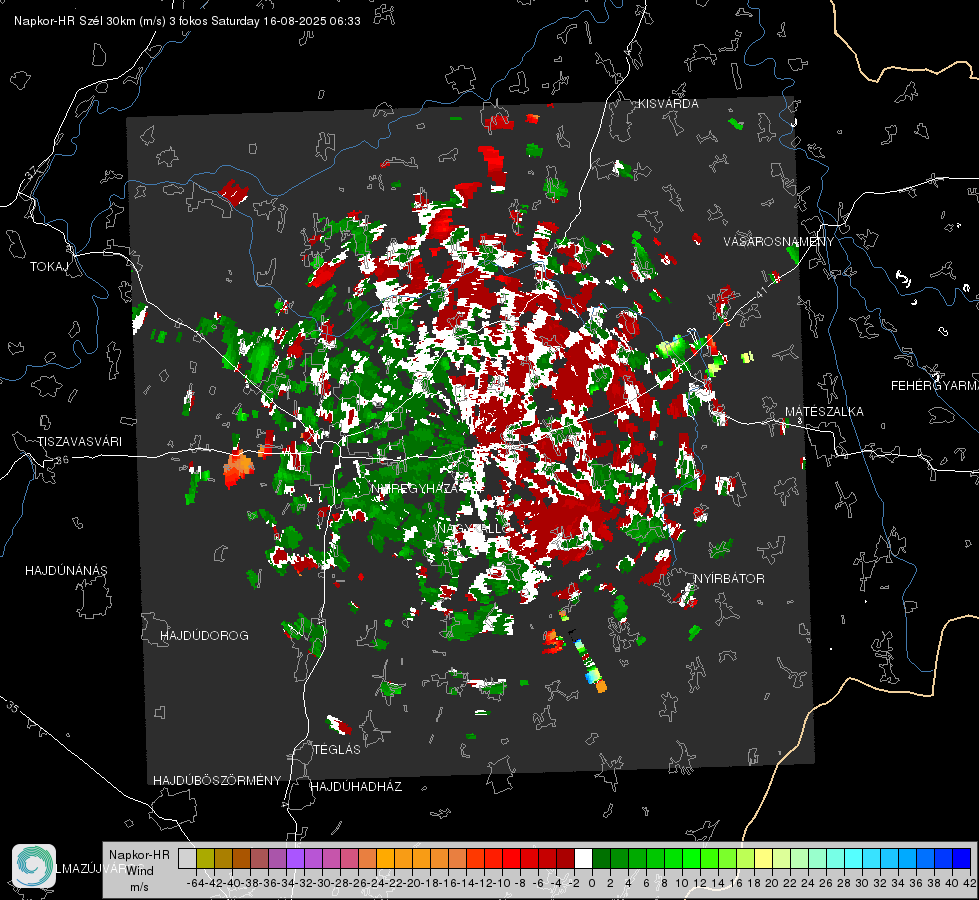
Task: Click the pale yellow legend swatch
Action: pos(764,859)
